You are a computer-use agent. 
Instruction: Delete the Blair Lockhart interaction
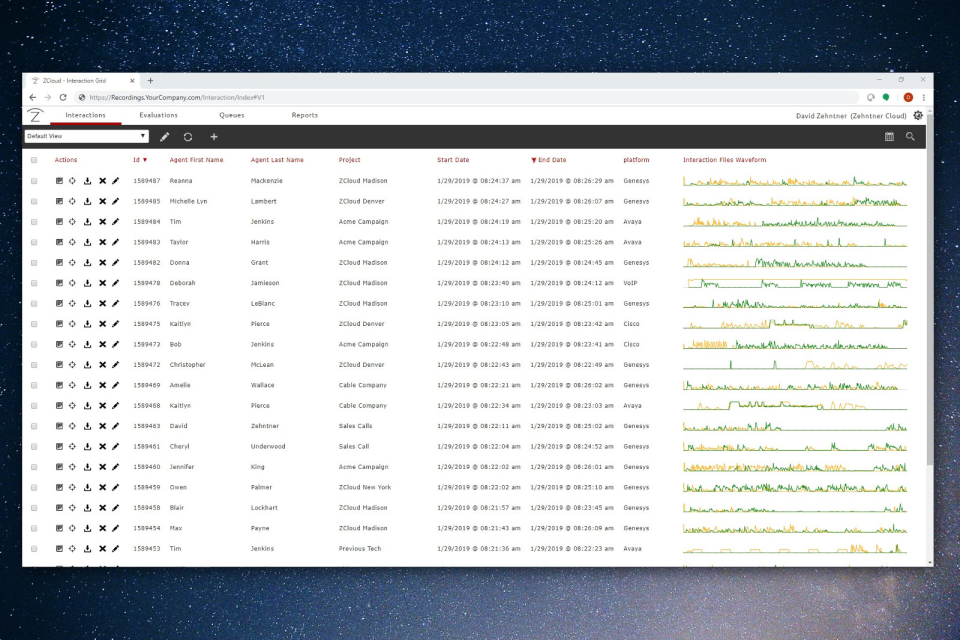[102, 508]
